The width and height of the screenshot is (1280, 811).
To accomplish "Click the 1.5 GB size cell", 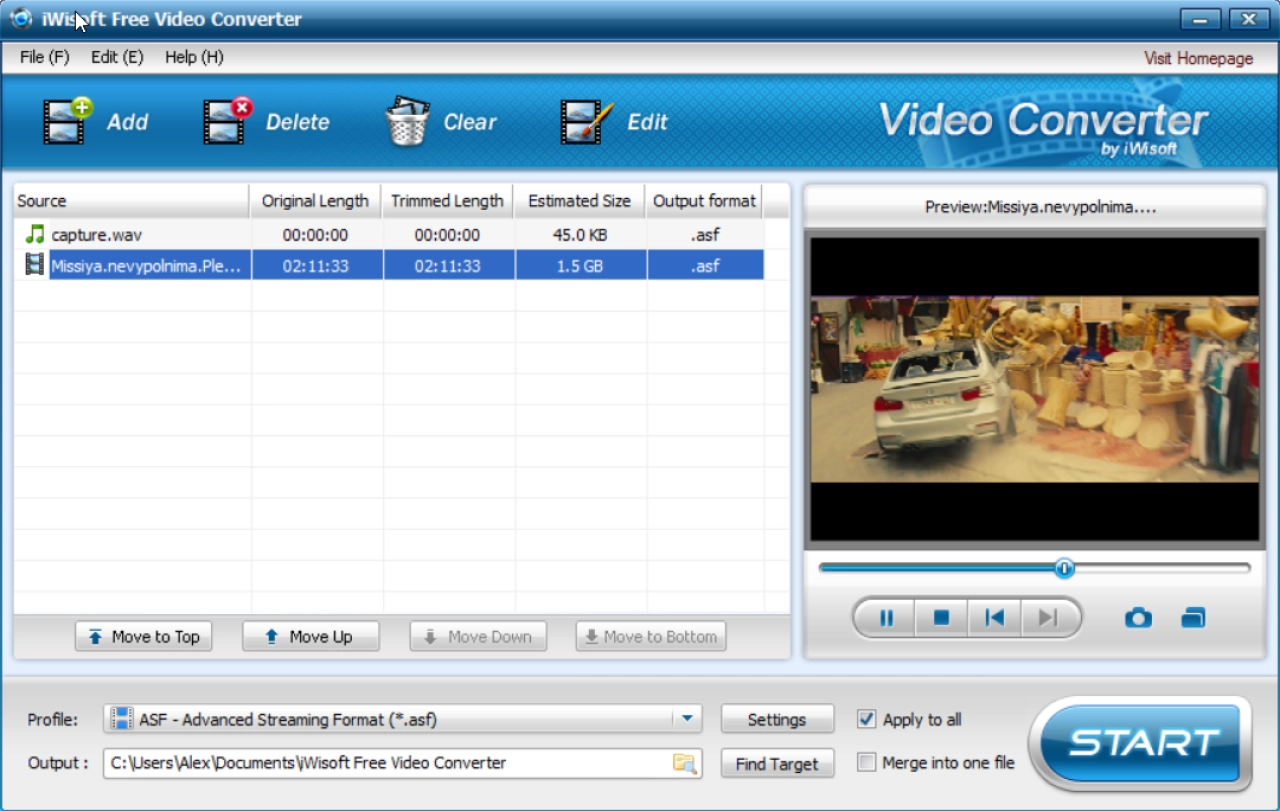I will coord(579,266).
